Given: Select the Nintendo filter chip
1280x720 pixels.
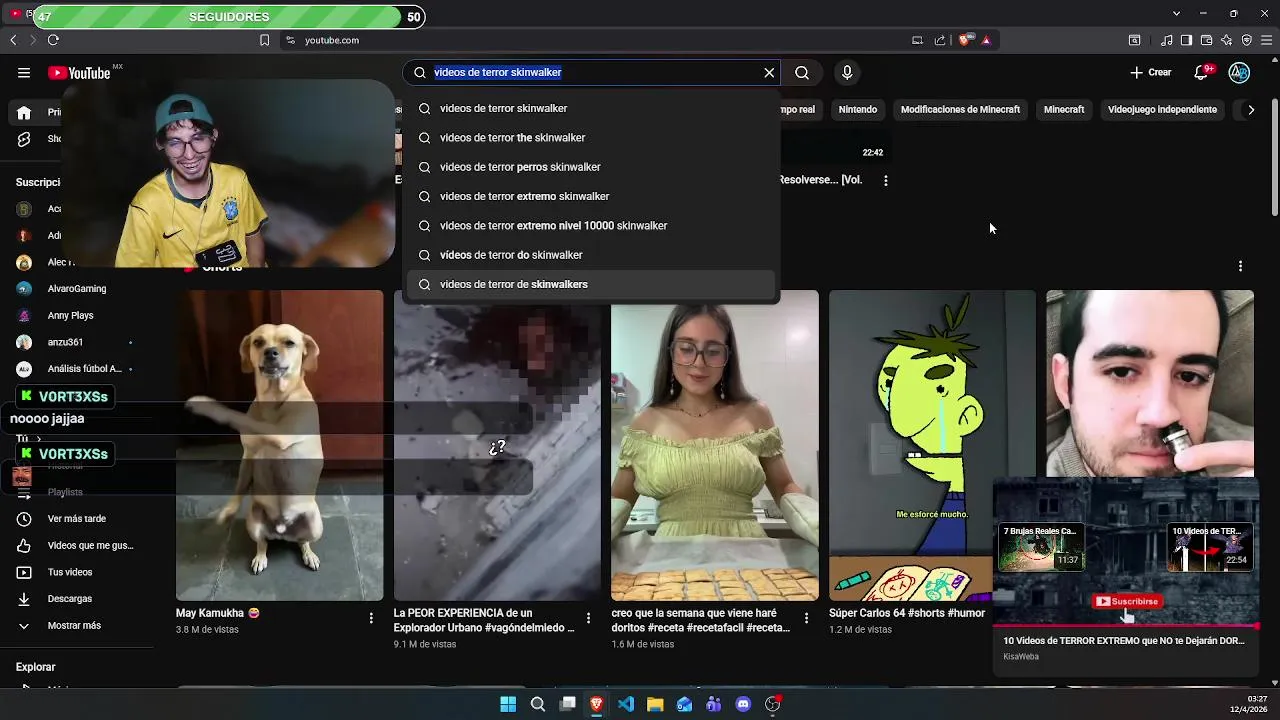Looking at the screenshot, I should 858,109.
